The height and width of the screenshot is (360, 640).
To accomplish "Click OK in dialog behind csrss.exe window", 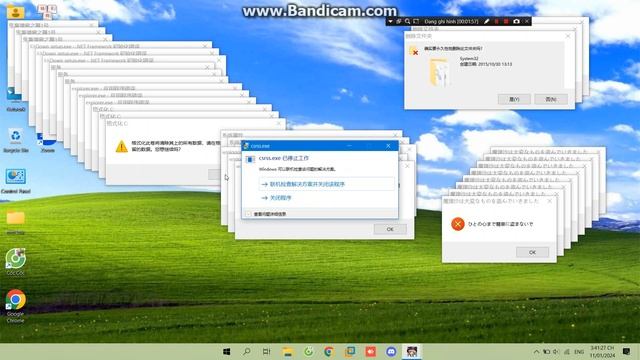I will [390, 229].
